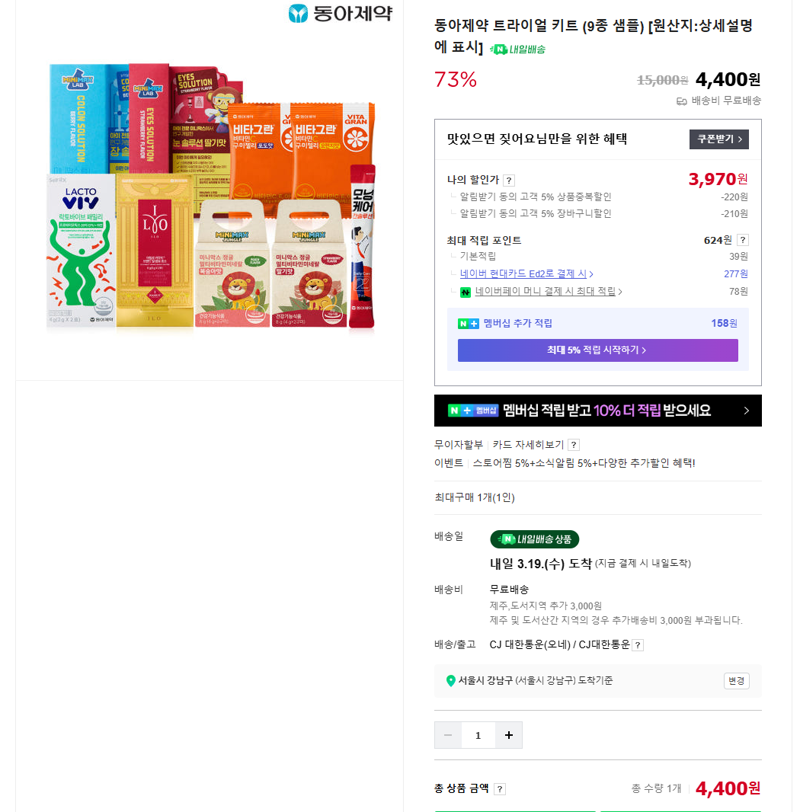Click 최대 5% 적립 시작하기 button

pos(598,350)
